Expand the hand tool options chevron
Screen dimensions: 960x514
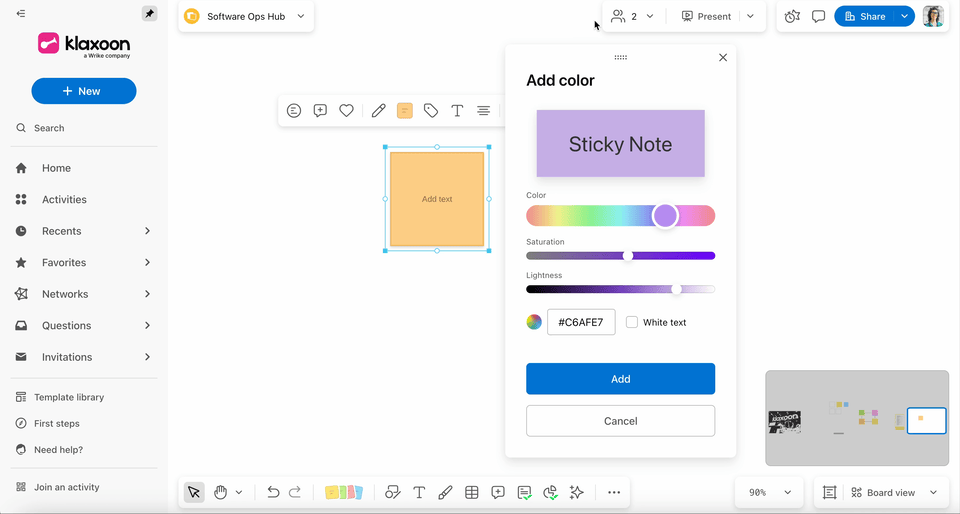239,493
